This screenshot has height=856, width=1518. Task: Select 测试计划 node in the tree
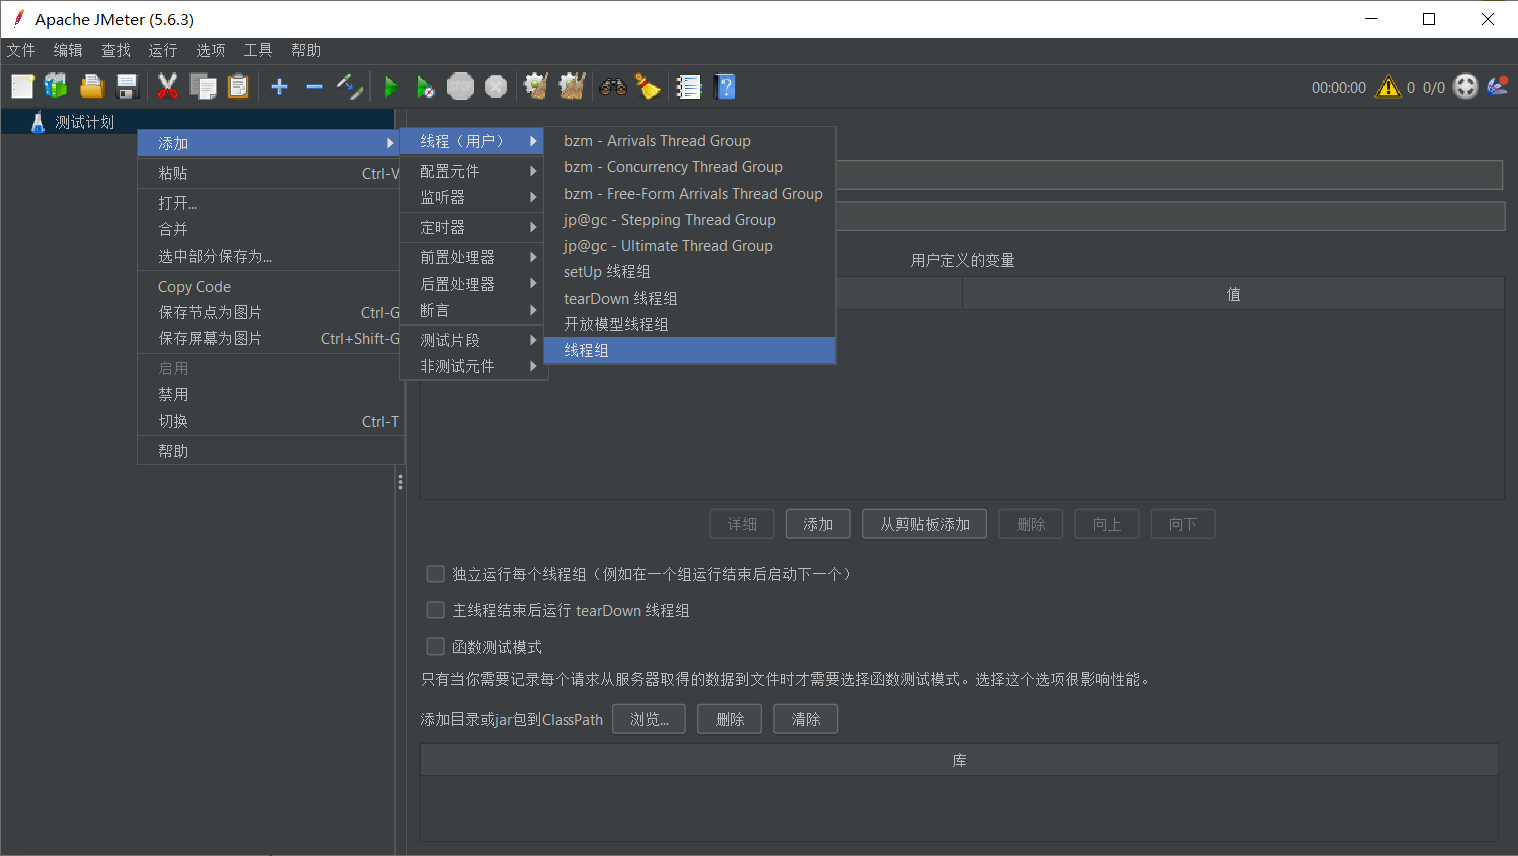(x=84, y=122)
